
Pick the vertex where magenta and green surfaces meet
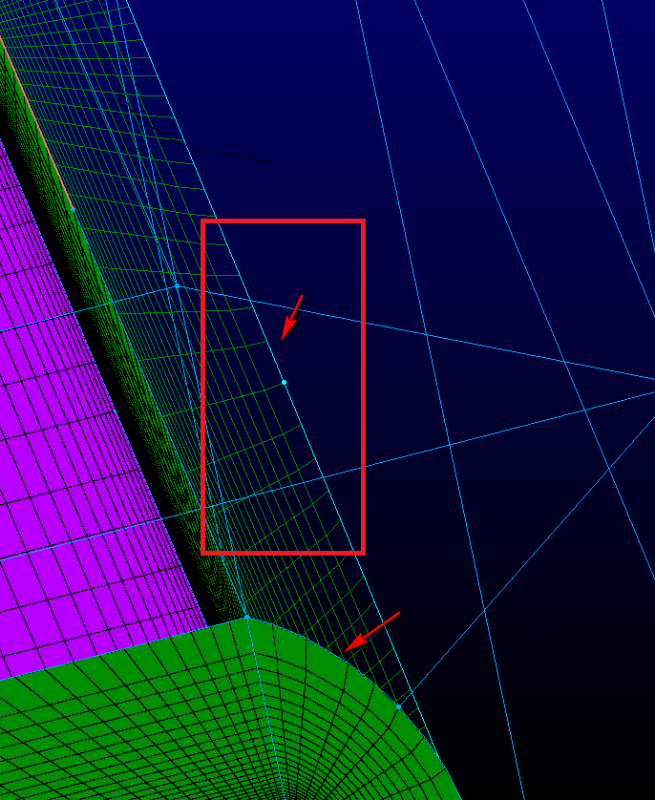point(247,617)
